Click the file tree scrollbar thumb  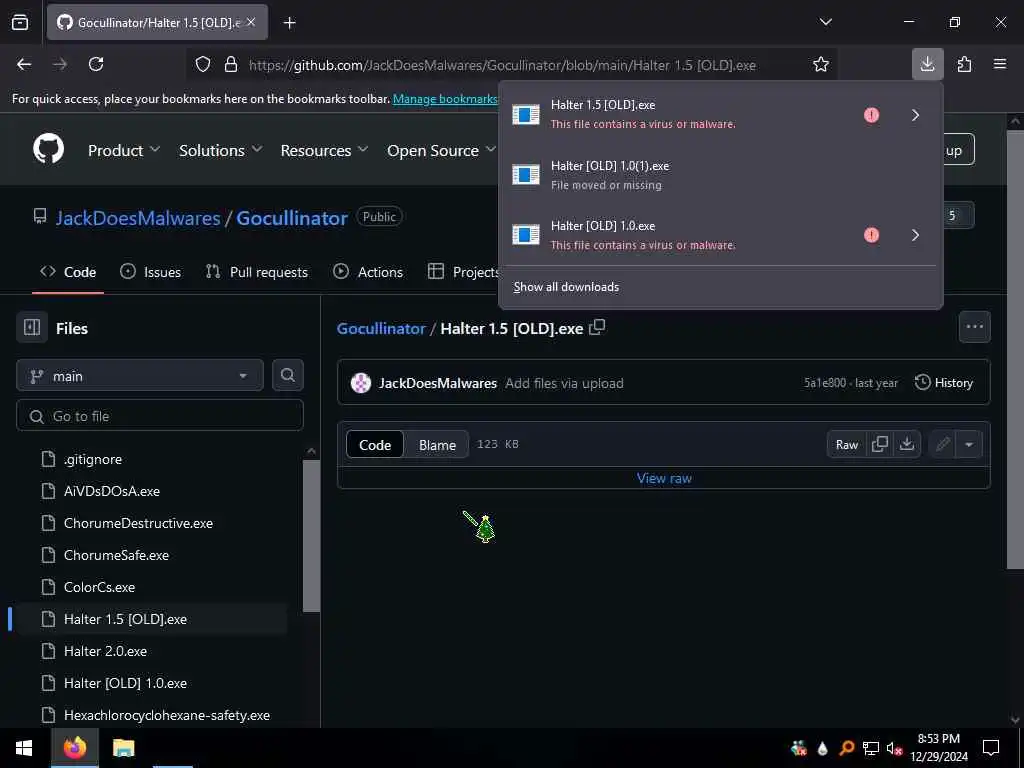pyautogui.click(x=312, y=536)
